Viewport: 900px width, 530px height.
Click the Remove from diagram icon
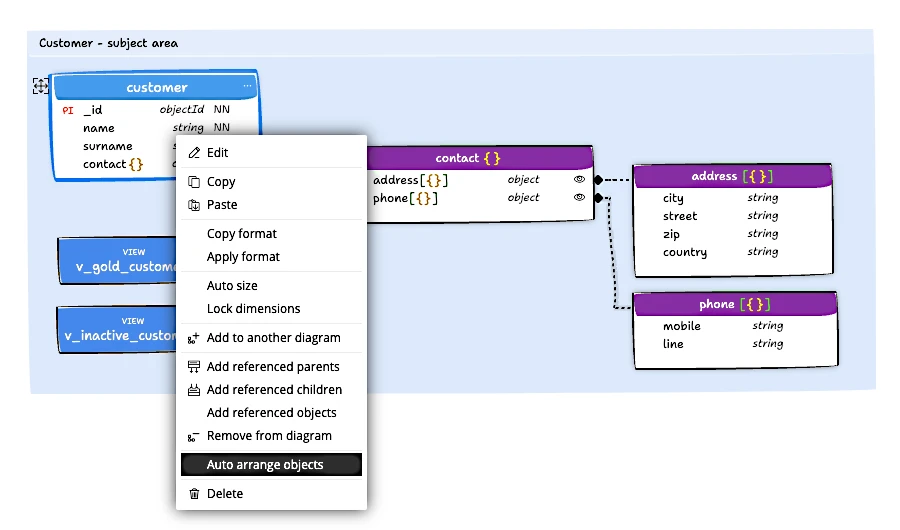point(193,436)
